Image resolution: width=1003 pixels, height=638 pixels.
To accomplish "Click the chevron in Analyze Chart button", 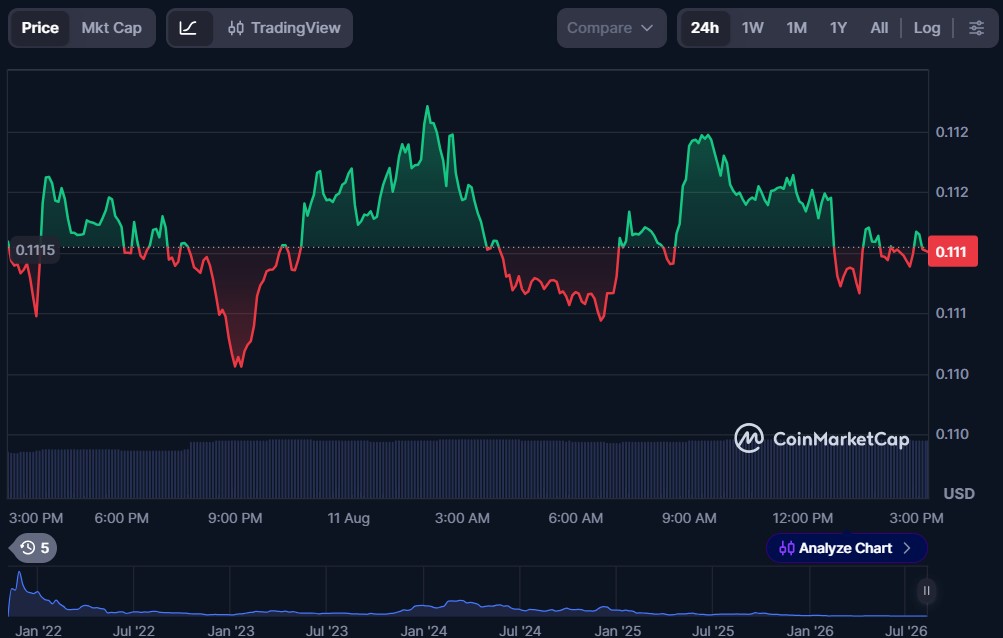I will tap(906, 548).
